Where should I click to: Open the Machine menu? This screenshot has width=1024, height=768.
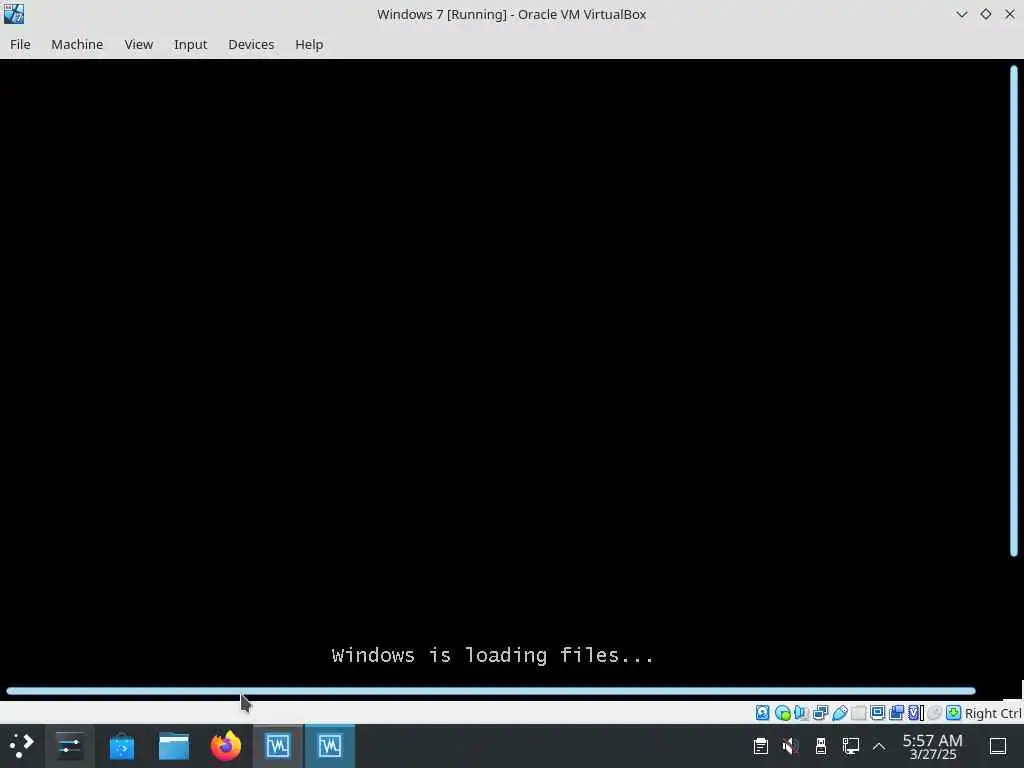tap(77, 44)
